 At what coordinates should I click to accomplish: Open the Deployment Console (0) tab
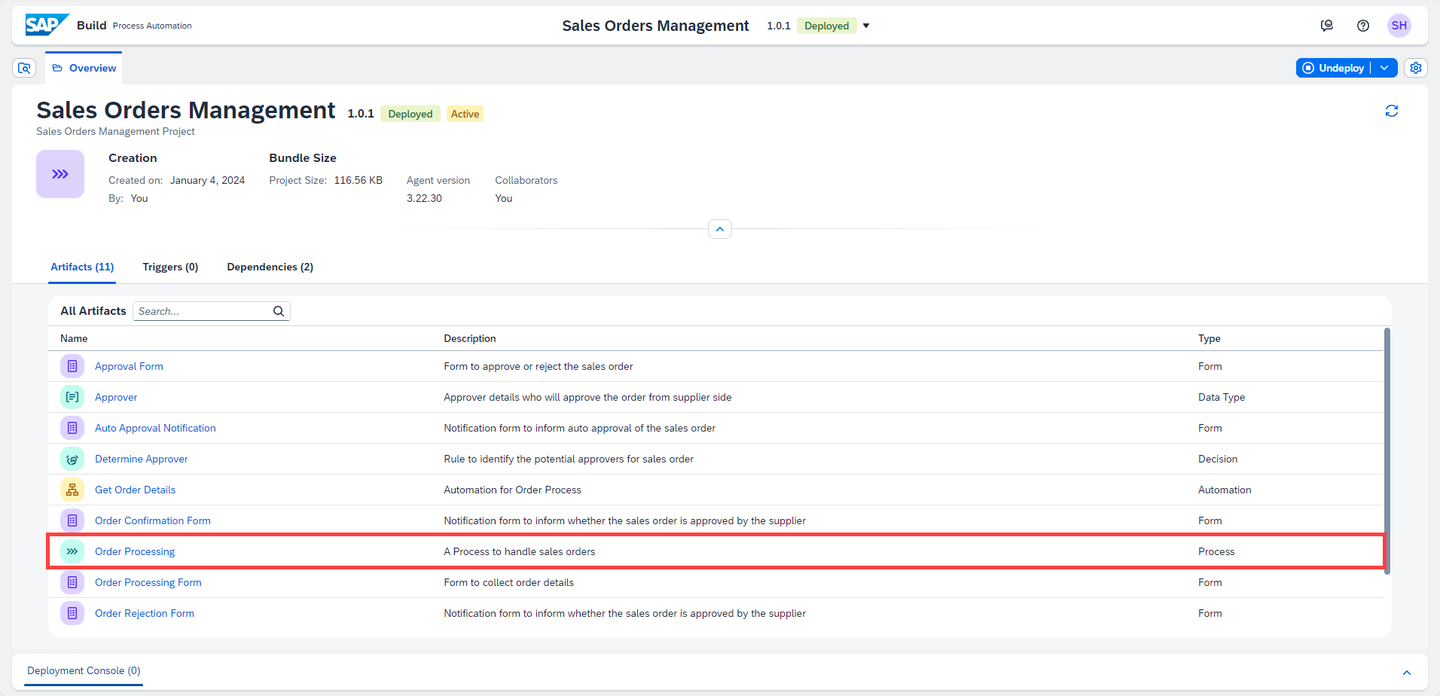(84, 671)
